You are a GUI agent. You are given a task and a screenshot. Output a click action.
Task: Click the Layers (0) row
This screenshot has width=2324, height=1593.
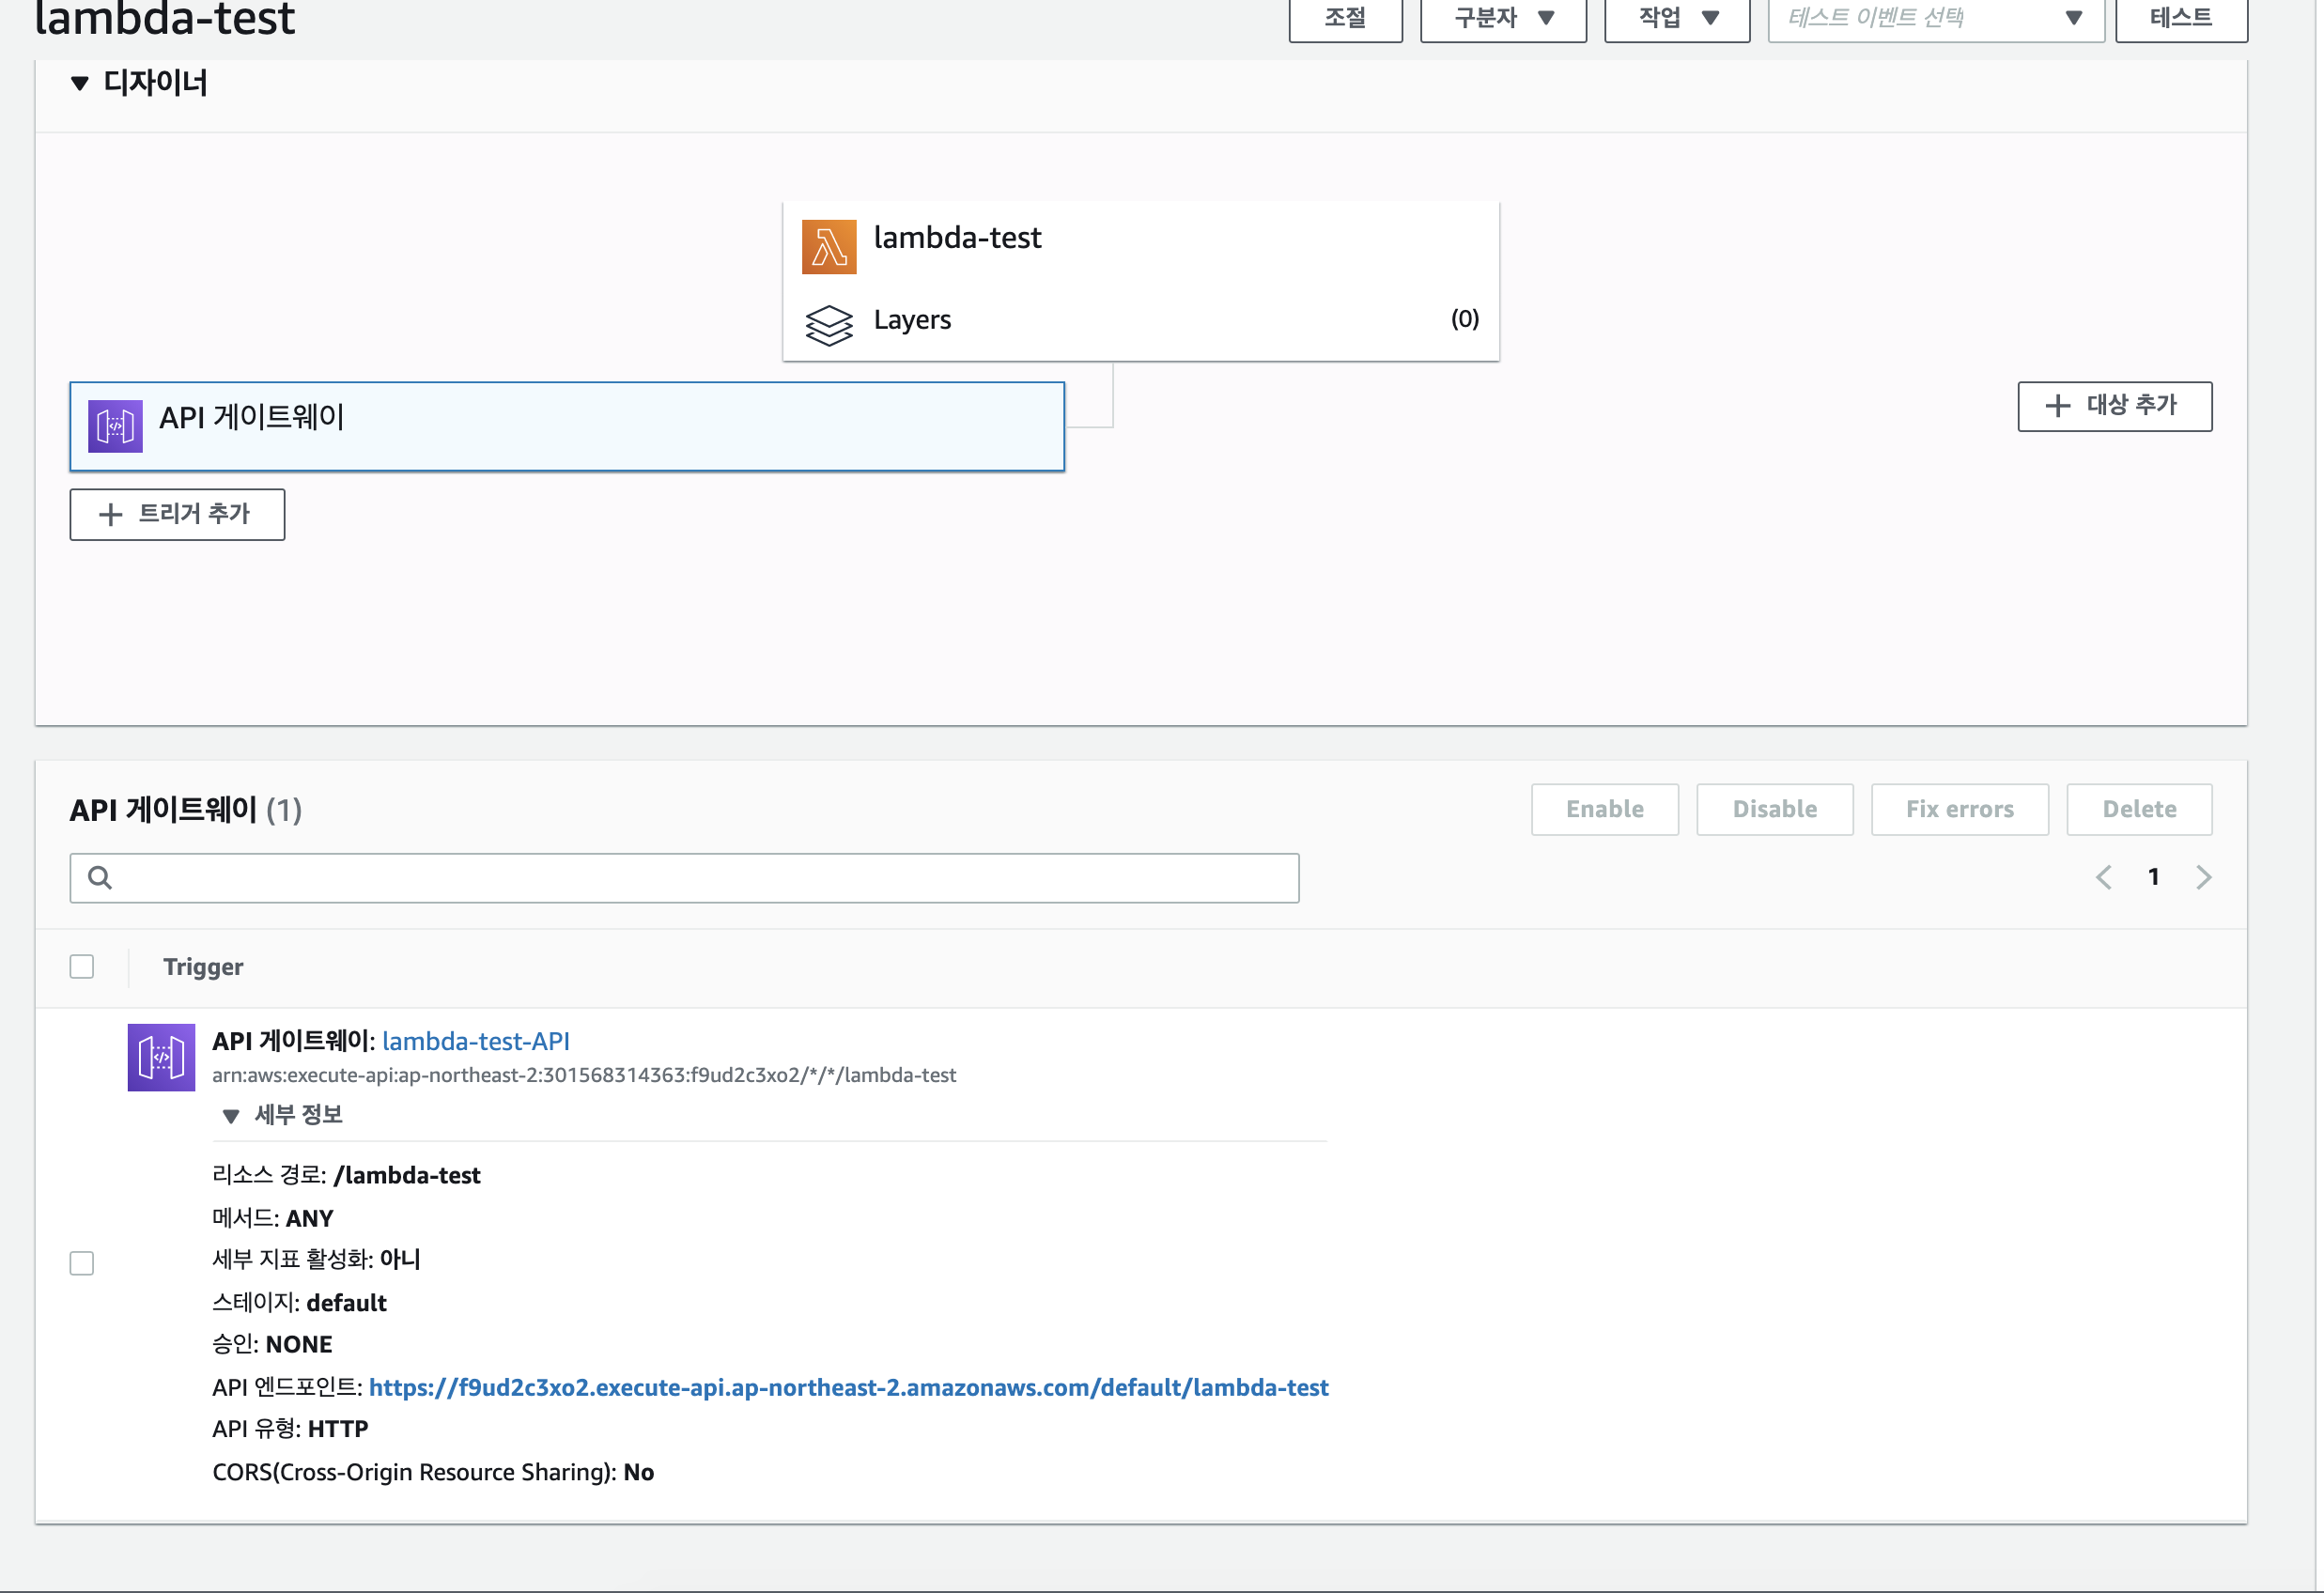(1141, 320)
